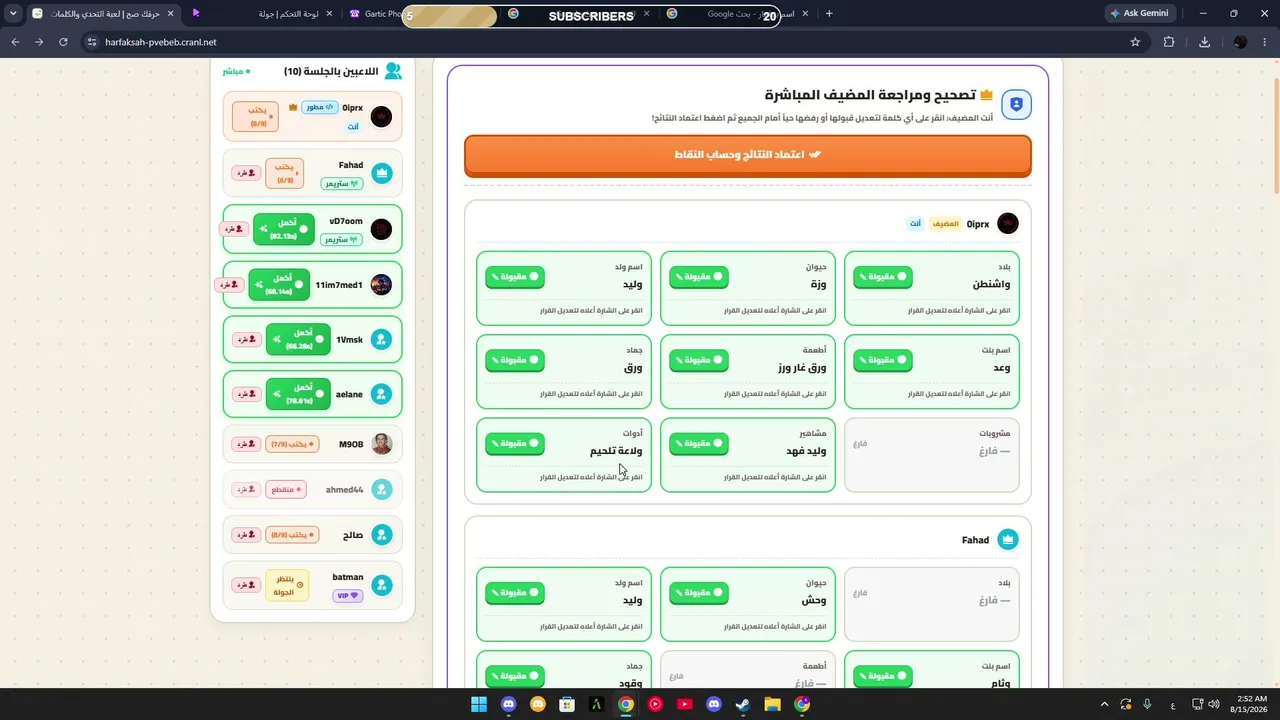Image resolution: width=1280 pixels, height=720 pixels.
Task: Click صالح's avatar icon
Action: pos(381,535)
